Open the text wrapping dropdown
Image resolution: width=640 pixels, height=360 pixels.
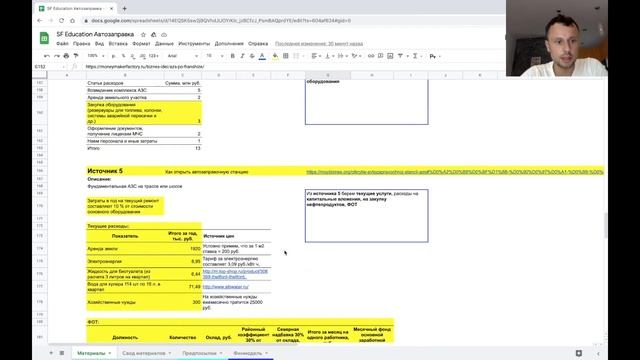pos(342,56)
